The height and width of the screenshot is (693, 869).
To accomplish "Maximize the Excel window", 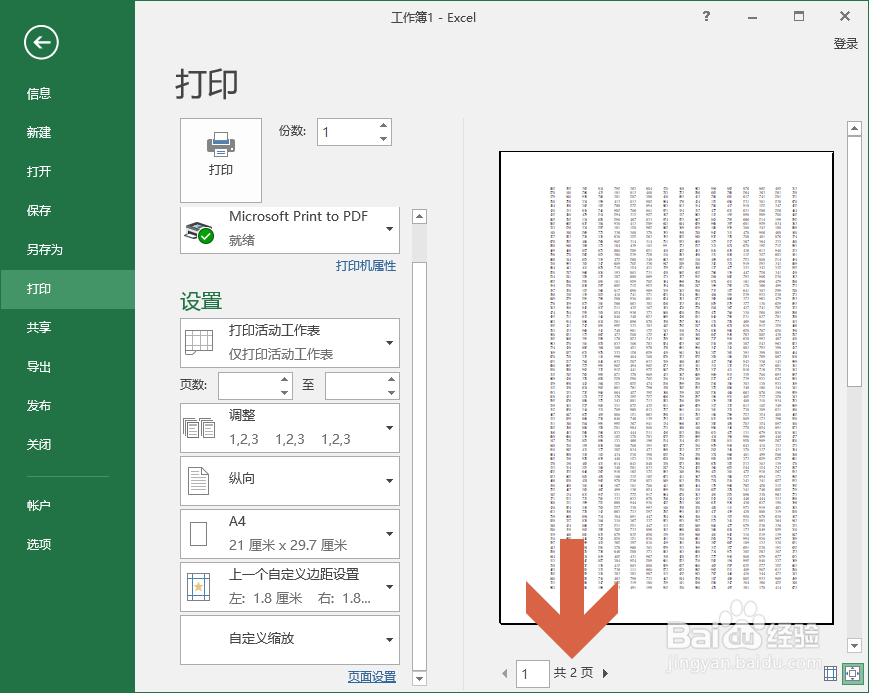I will coord(799,17).
